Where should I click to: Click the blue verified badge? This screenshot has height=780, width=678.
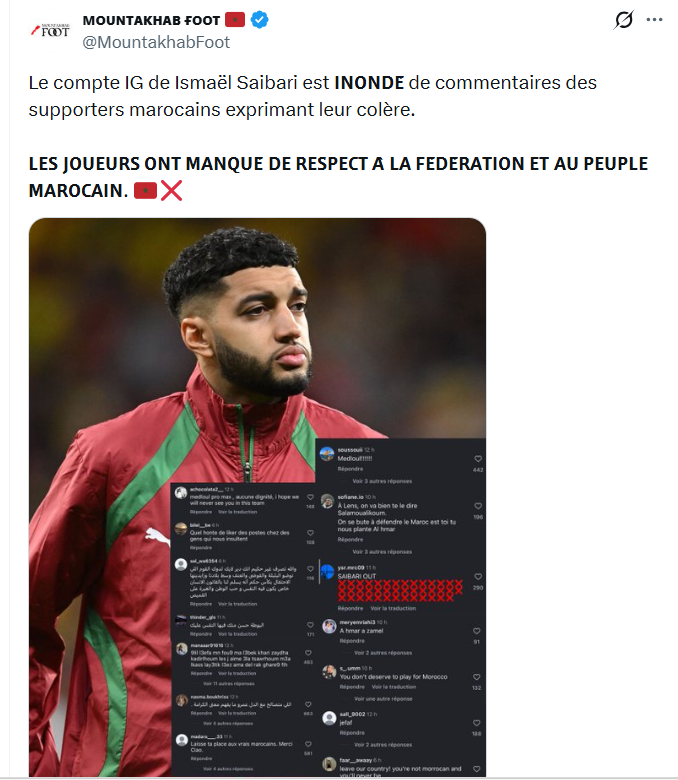259,20
